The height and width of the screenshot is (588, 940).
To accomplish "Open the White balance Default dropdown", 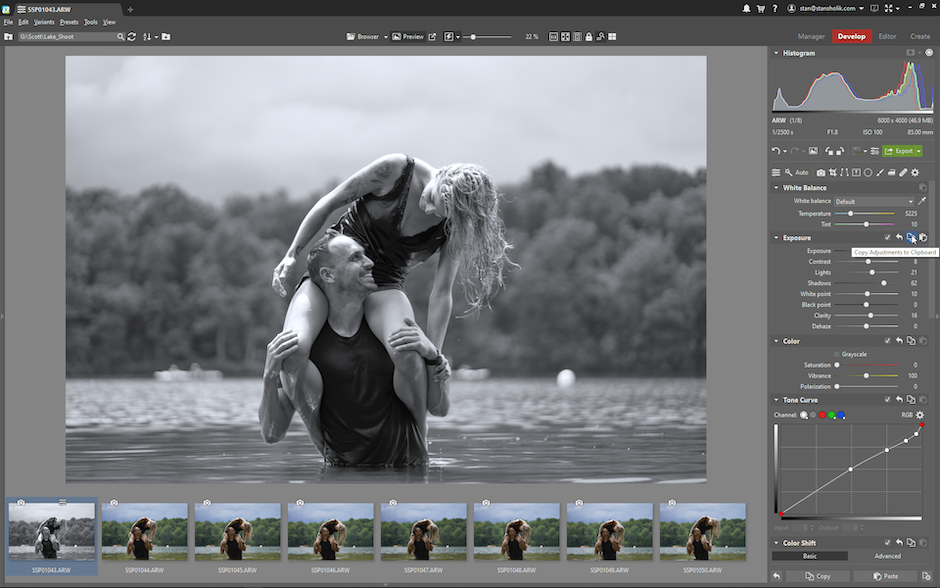I will (x=874, y=201).
